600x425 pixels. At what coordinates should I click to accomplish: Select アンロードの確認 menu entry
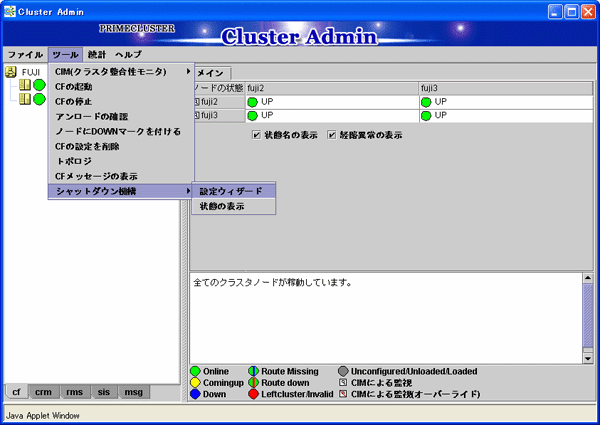point(121,117)
